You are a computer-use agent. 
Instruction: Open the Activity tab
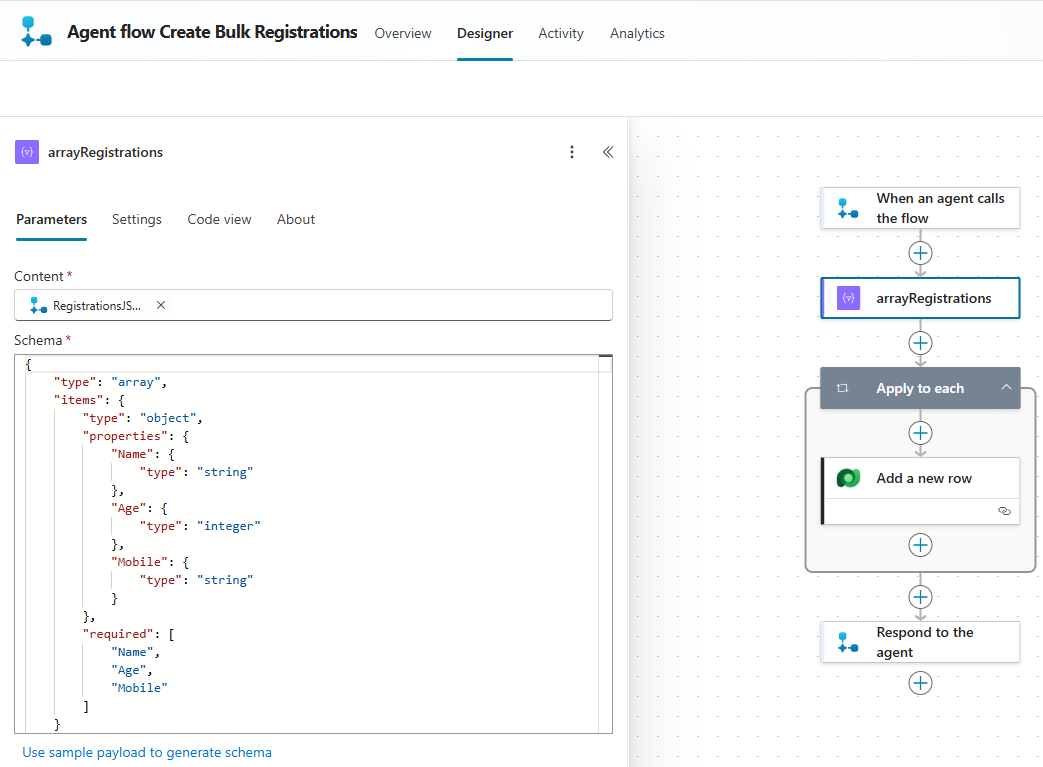(561, 33)
